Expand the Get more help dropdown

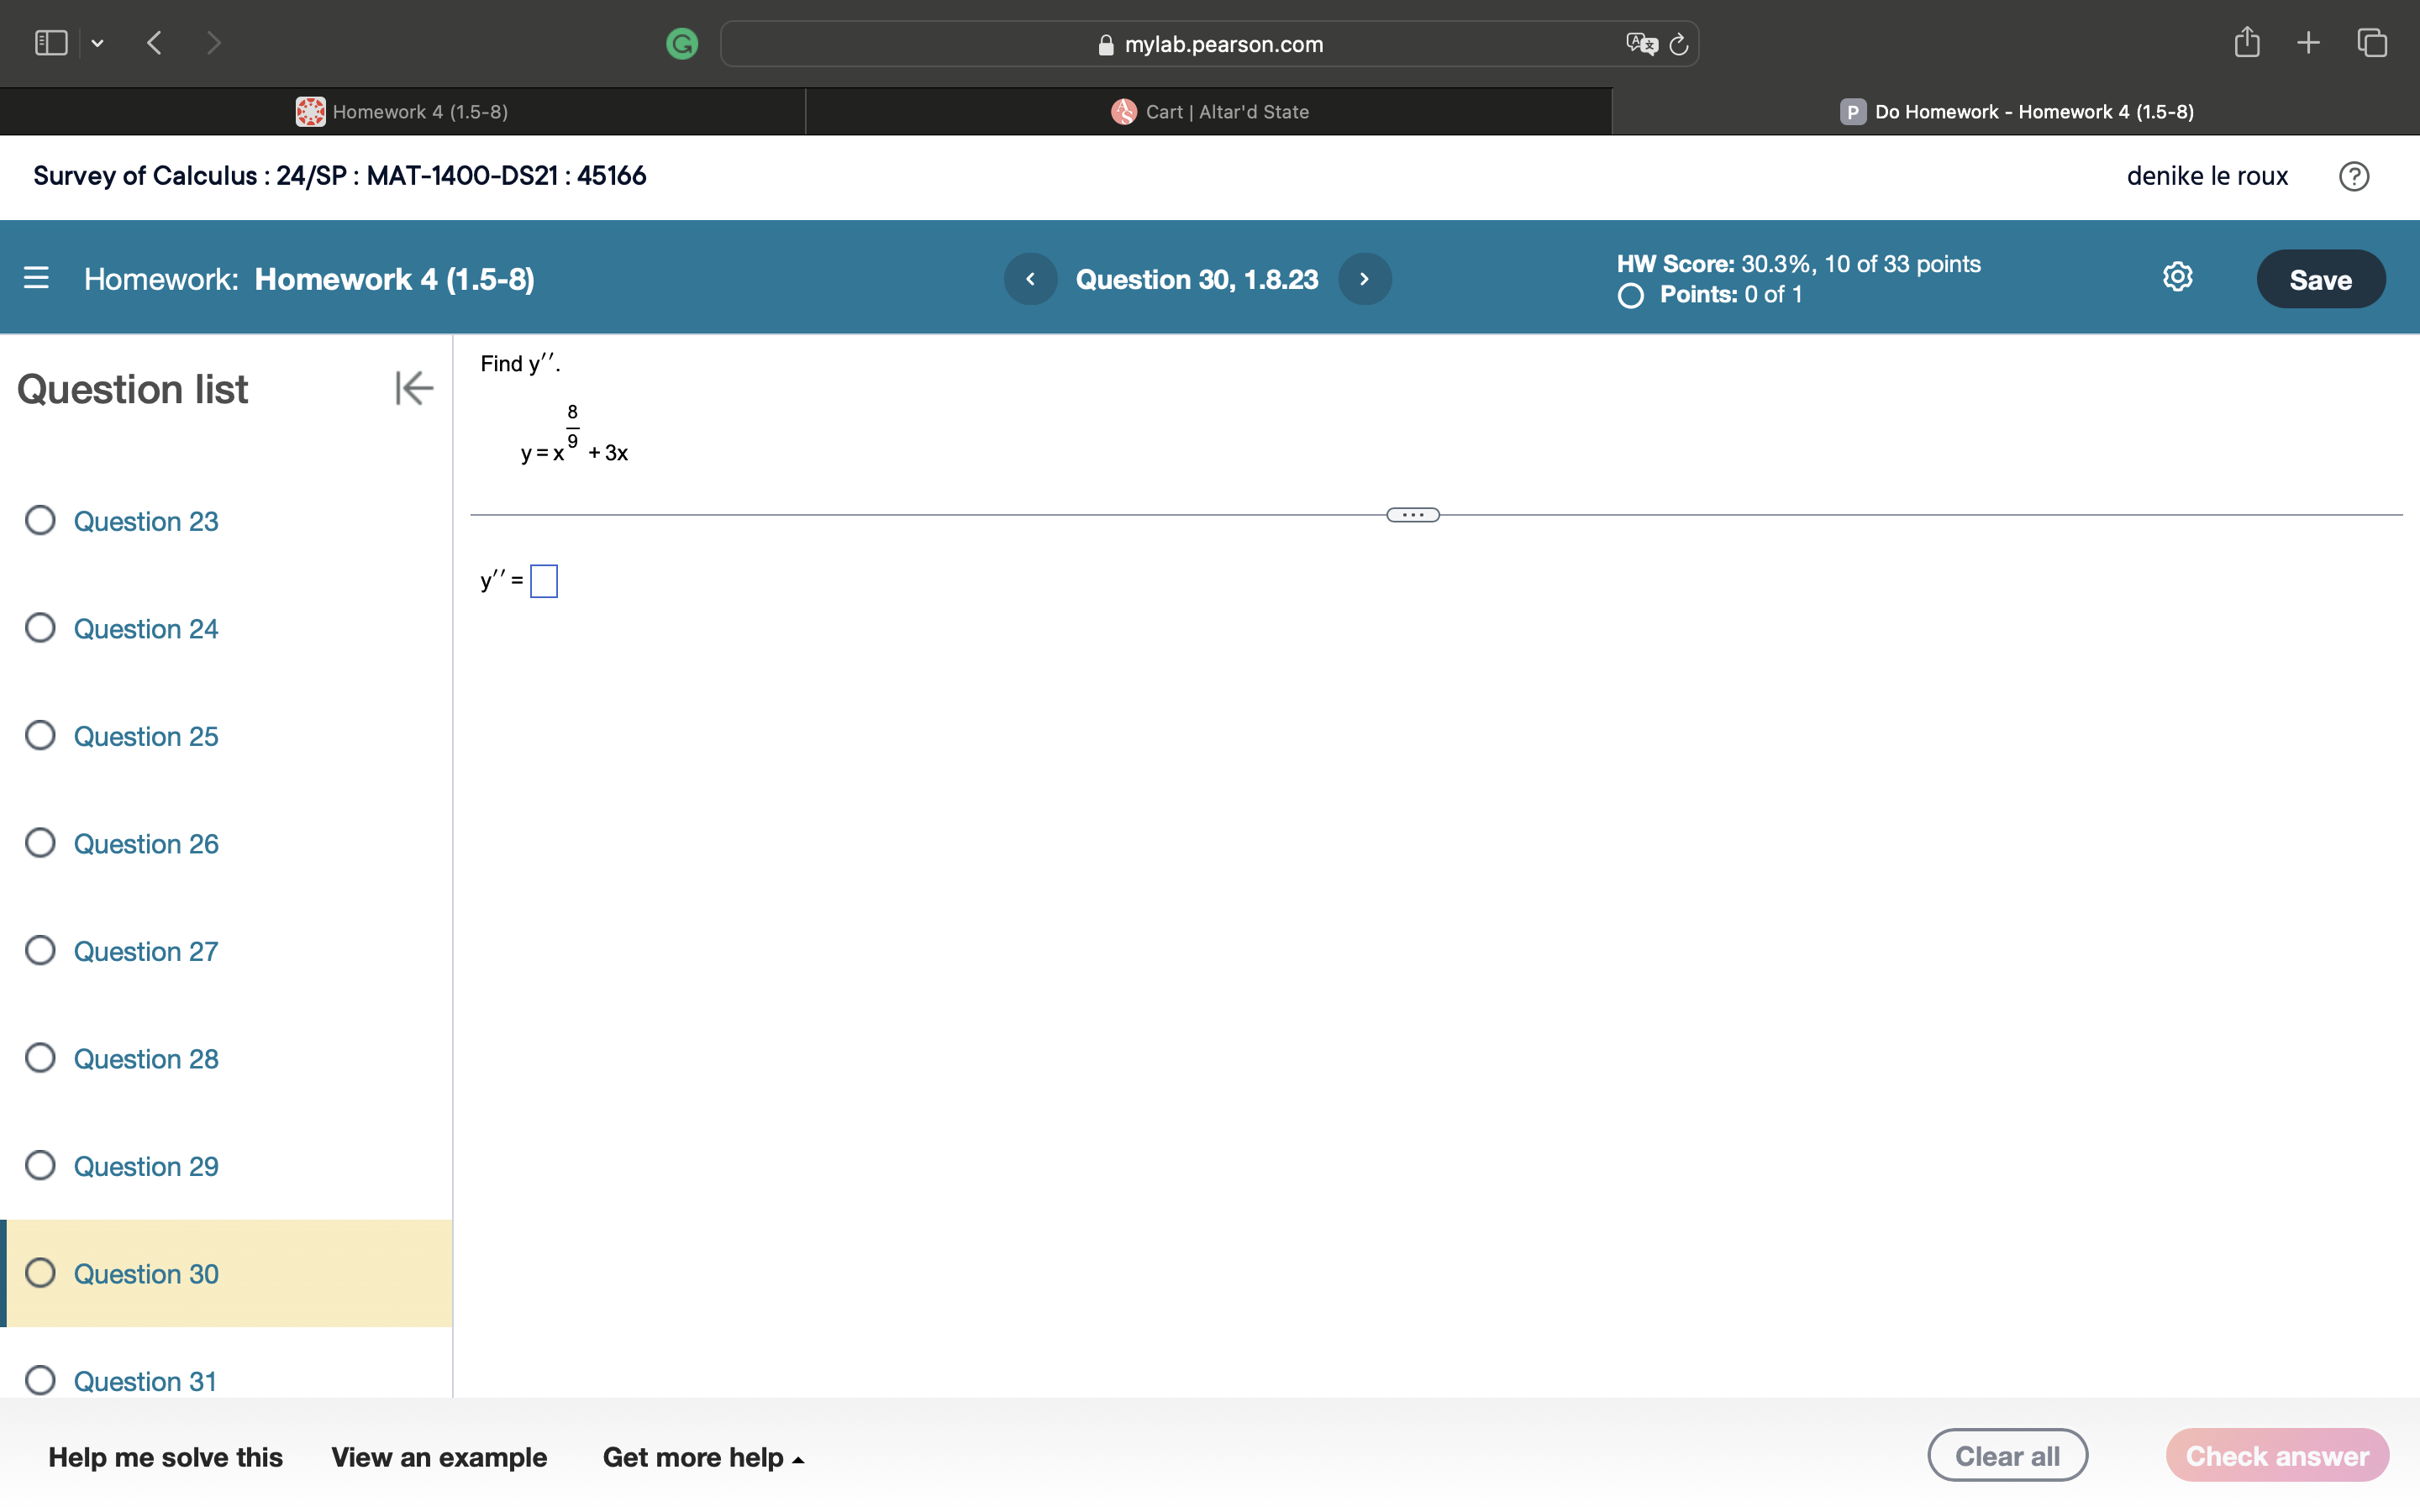(x=703, y=1457)
